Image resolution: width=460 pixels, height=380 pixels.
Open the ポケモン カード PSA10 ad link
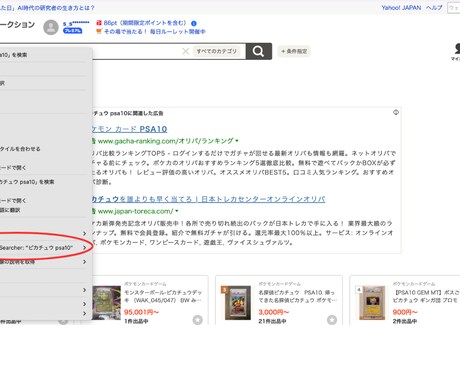click(129, 129)
